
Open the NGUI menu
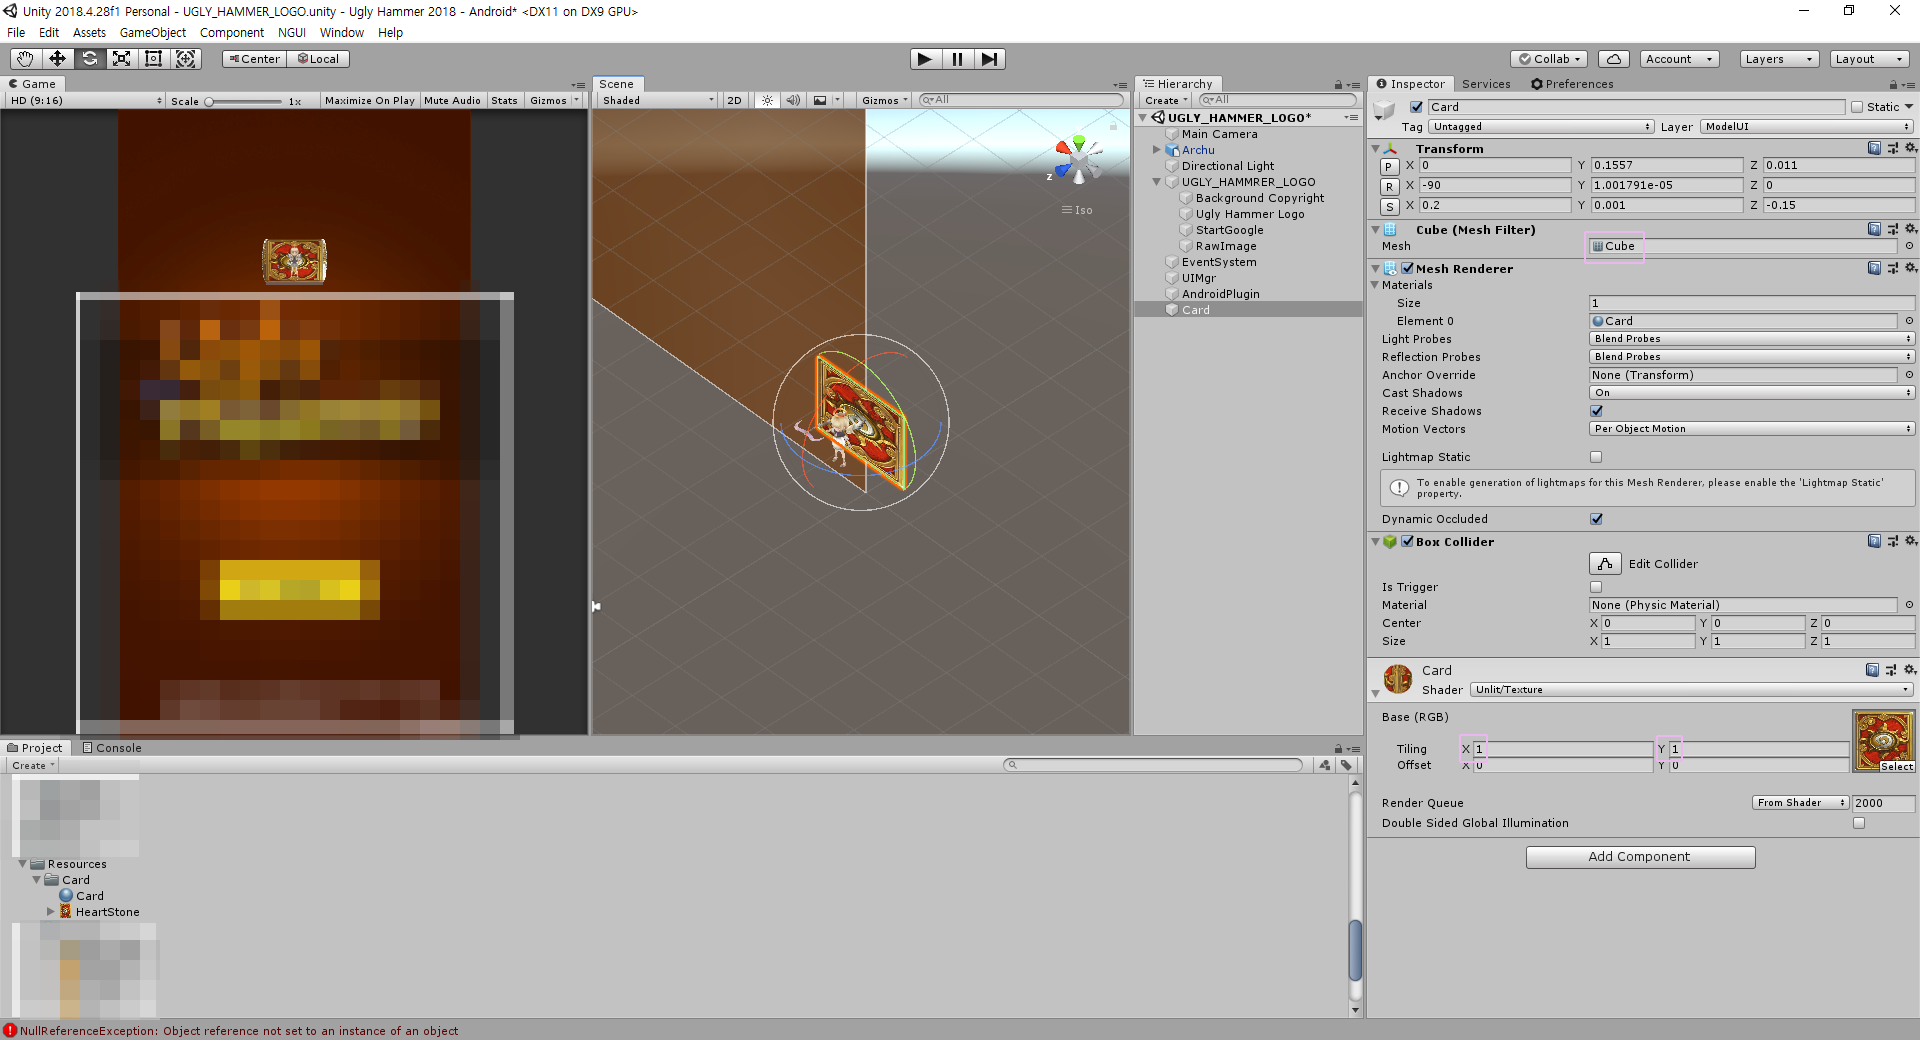click(x=292, y=32)
